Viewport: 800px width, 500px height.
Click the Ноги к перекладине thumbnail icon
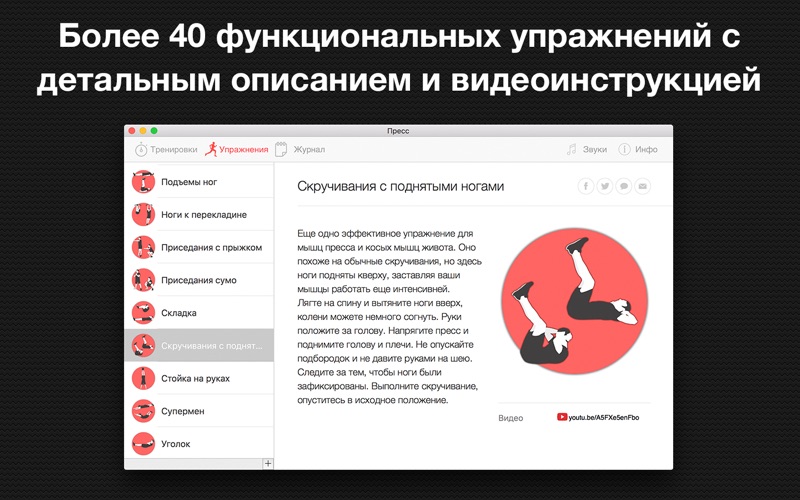[x=143, y=214]
